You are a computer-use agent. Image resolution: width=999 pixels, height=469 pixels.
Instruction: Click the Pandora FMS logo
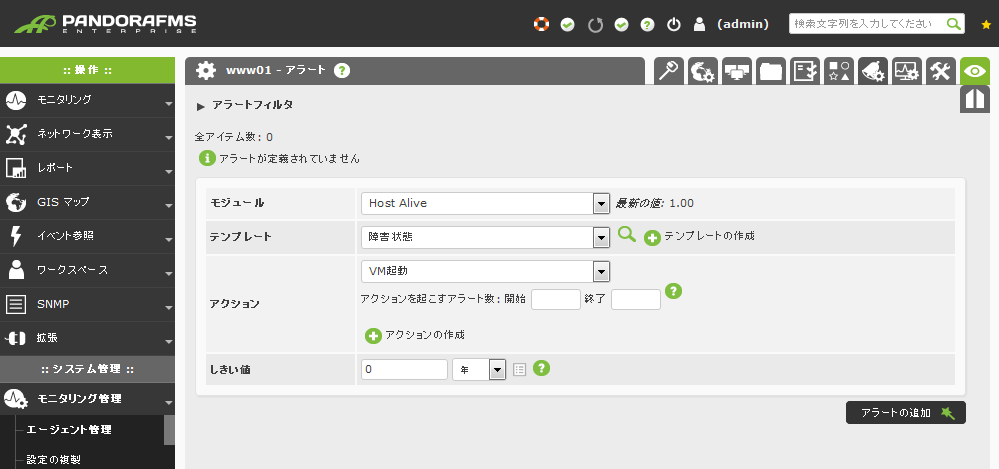(106, 24)
